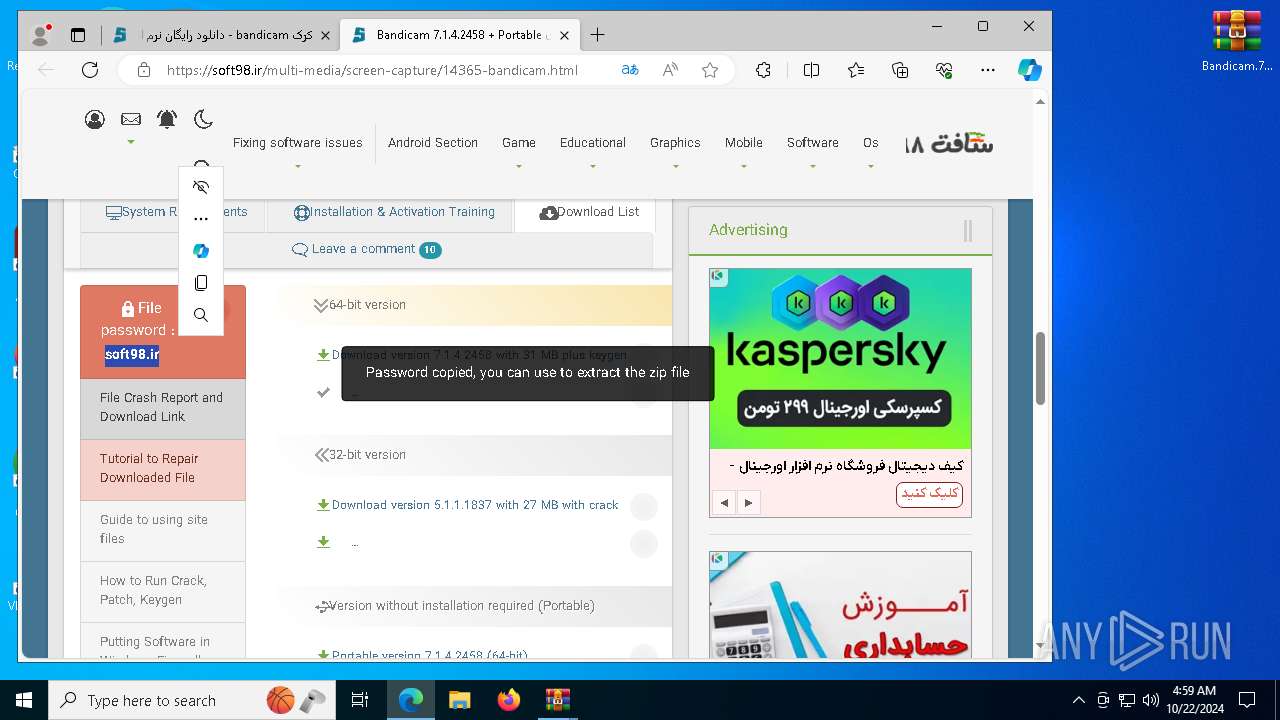This screenshot has height=720, width=1280.
Task: Close the Bandicam 7.1.4.2458 Portable tab
Action: [x=564, y=35]
